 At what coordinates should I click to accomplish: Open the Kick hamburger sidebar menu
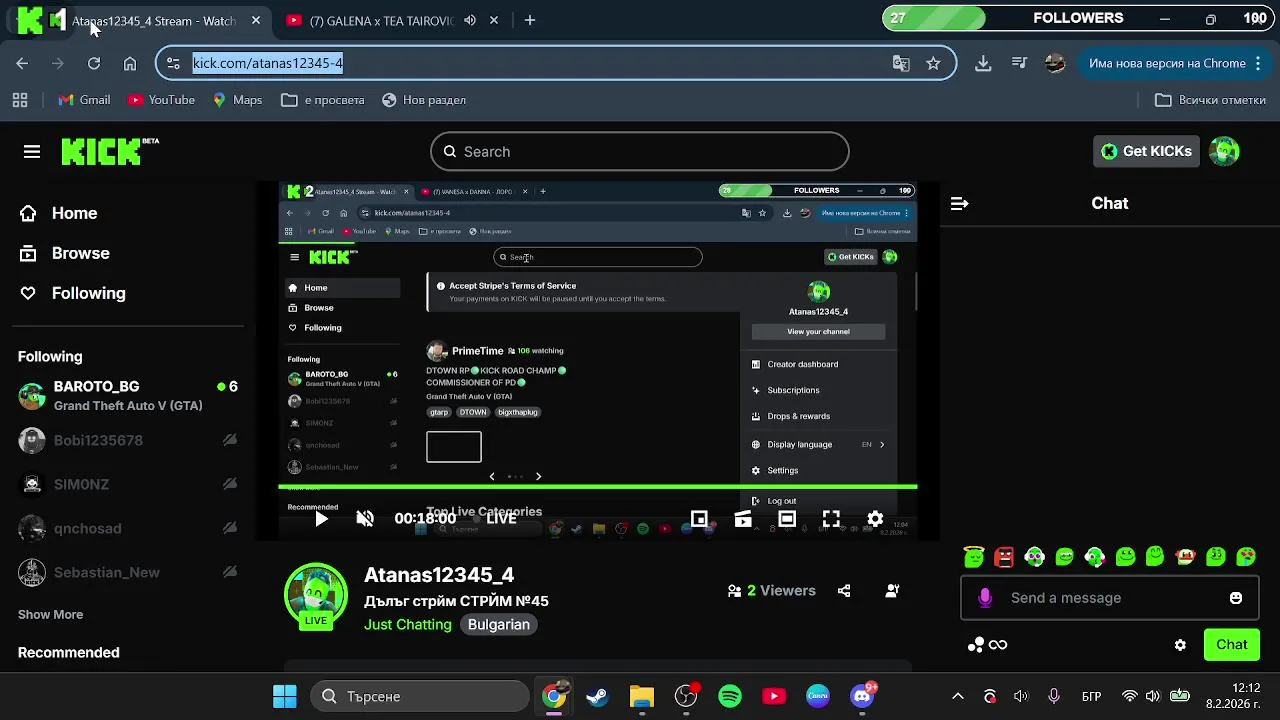pyautogui.click(x=32, y=152)
